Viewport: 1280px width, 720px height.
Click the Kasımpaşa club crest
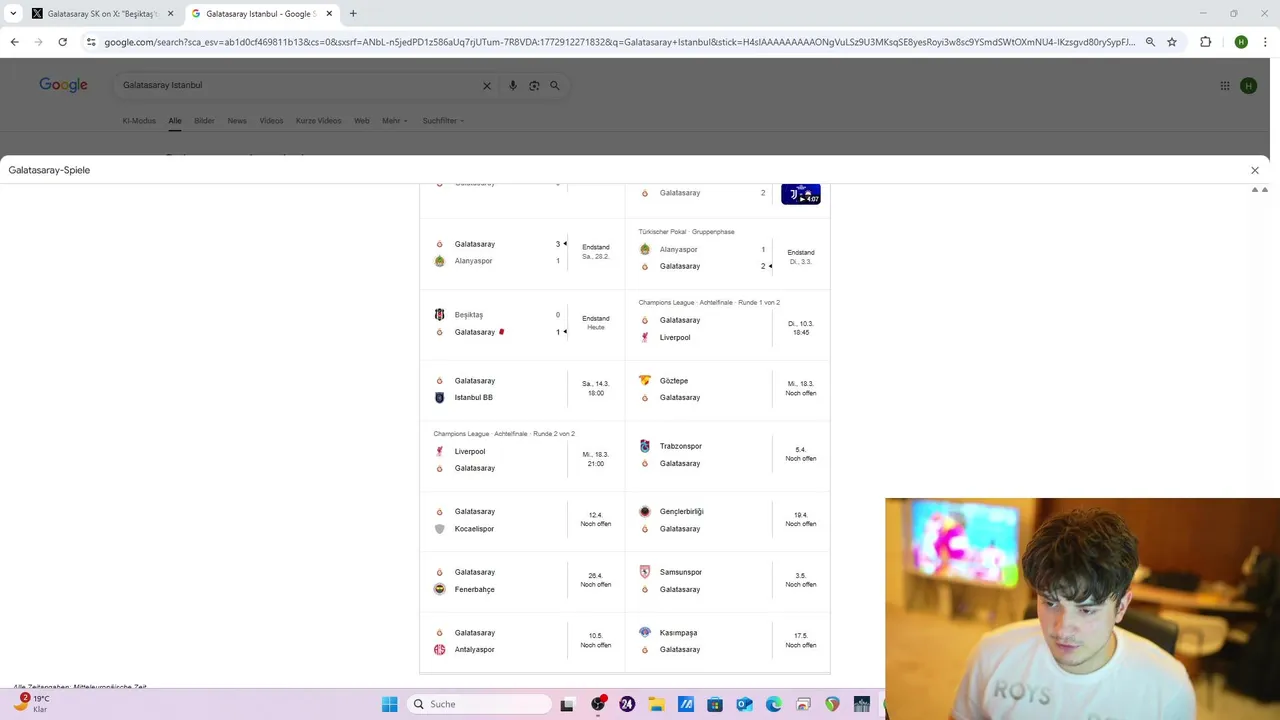645,632
